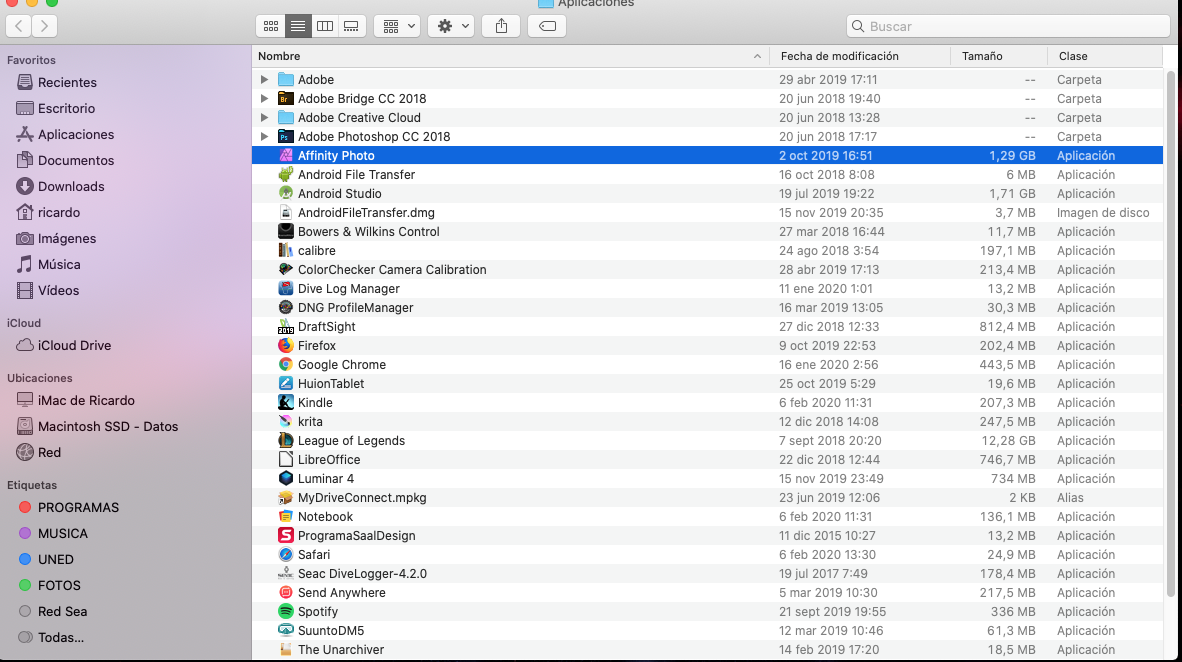Select the Google Chrome app icon

[286, 364]
